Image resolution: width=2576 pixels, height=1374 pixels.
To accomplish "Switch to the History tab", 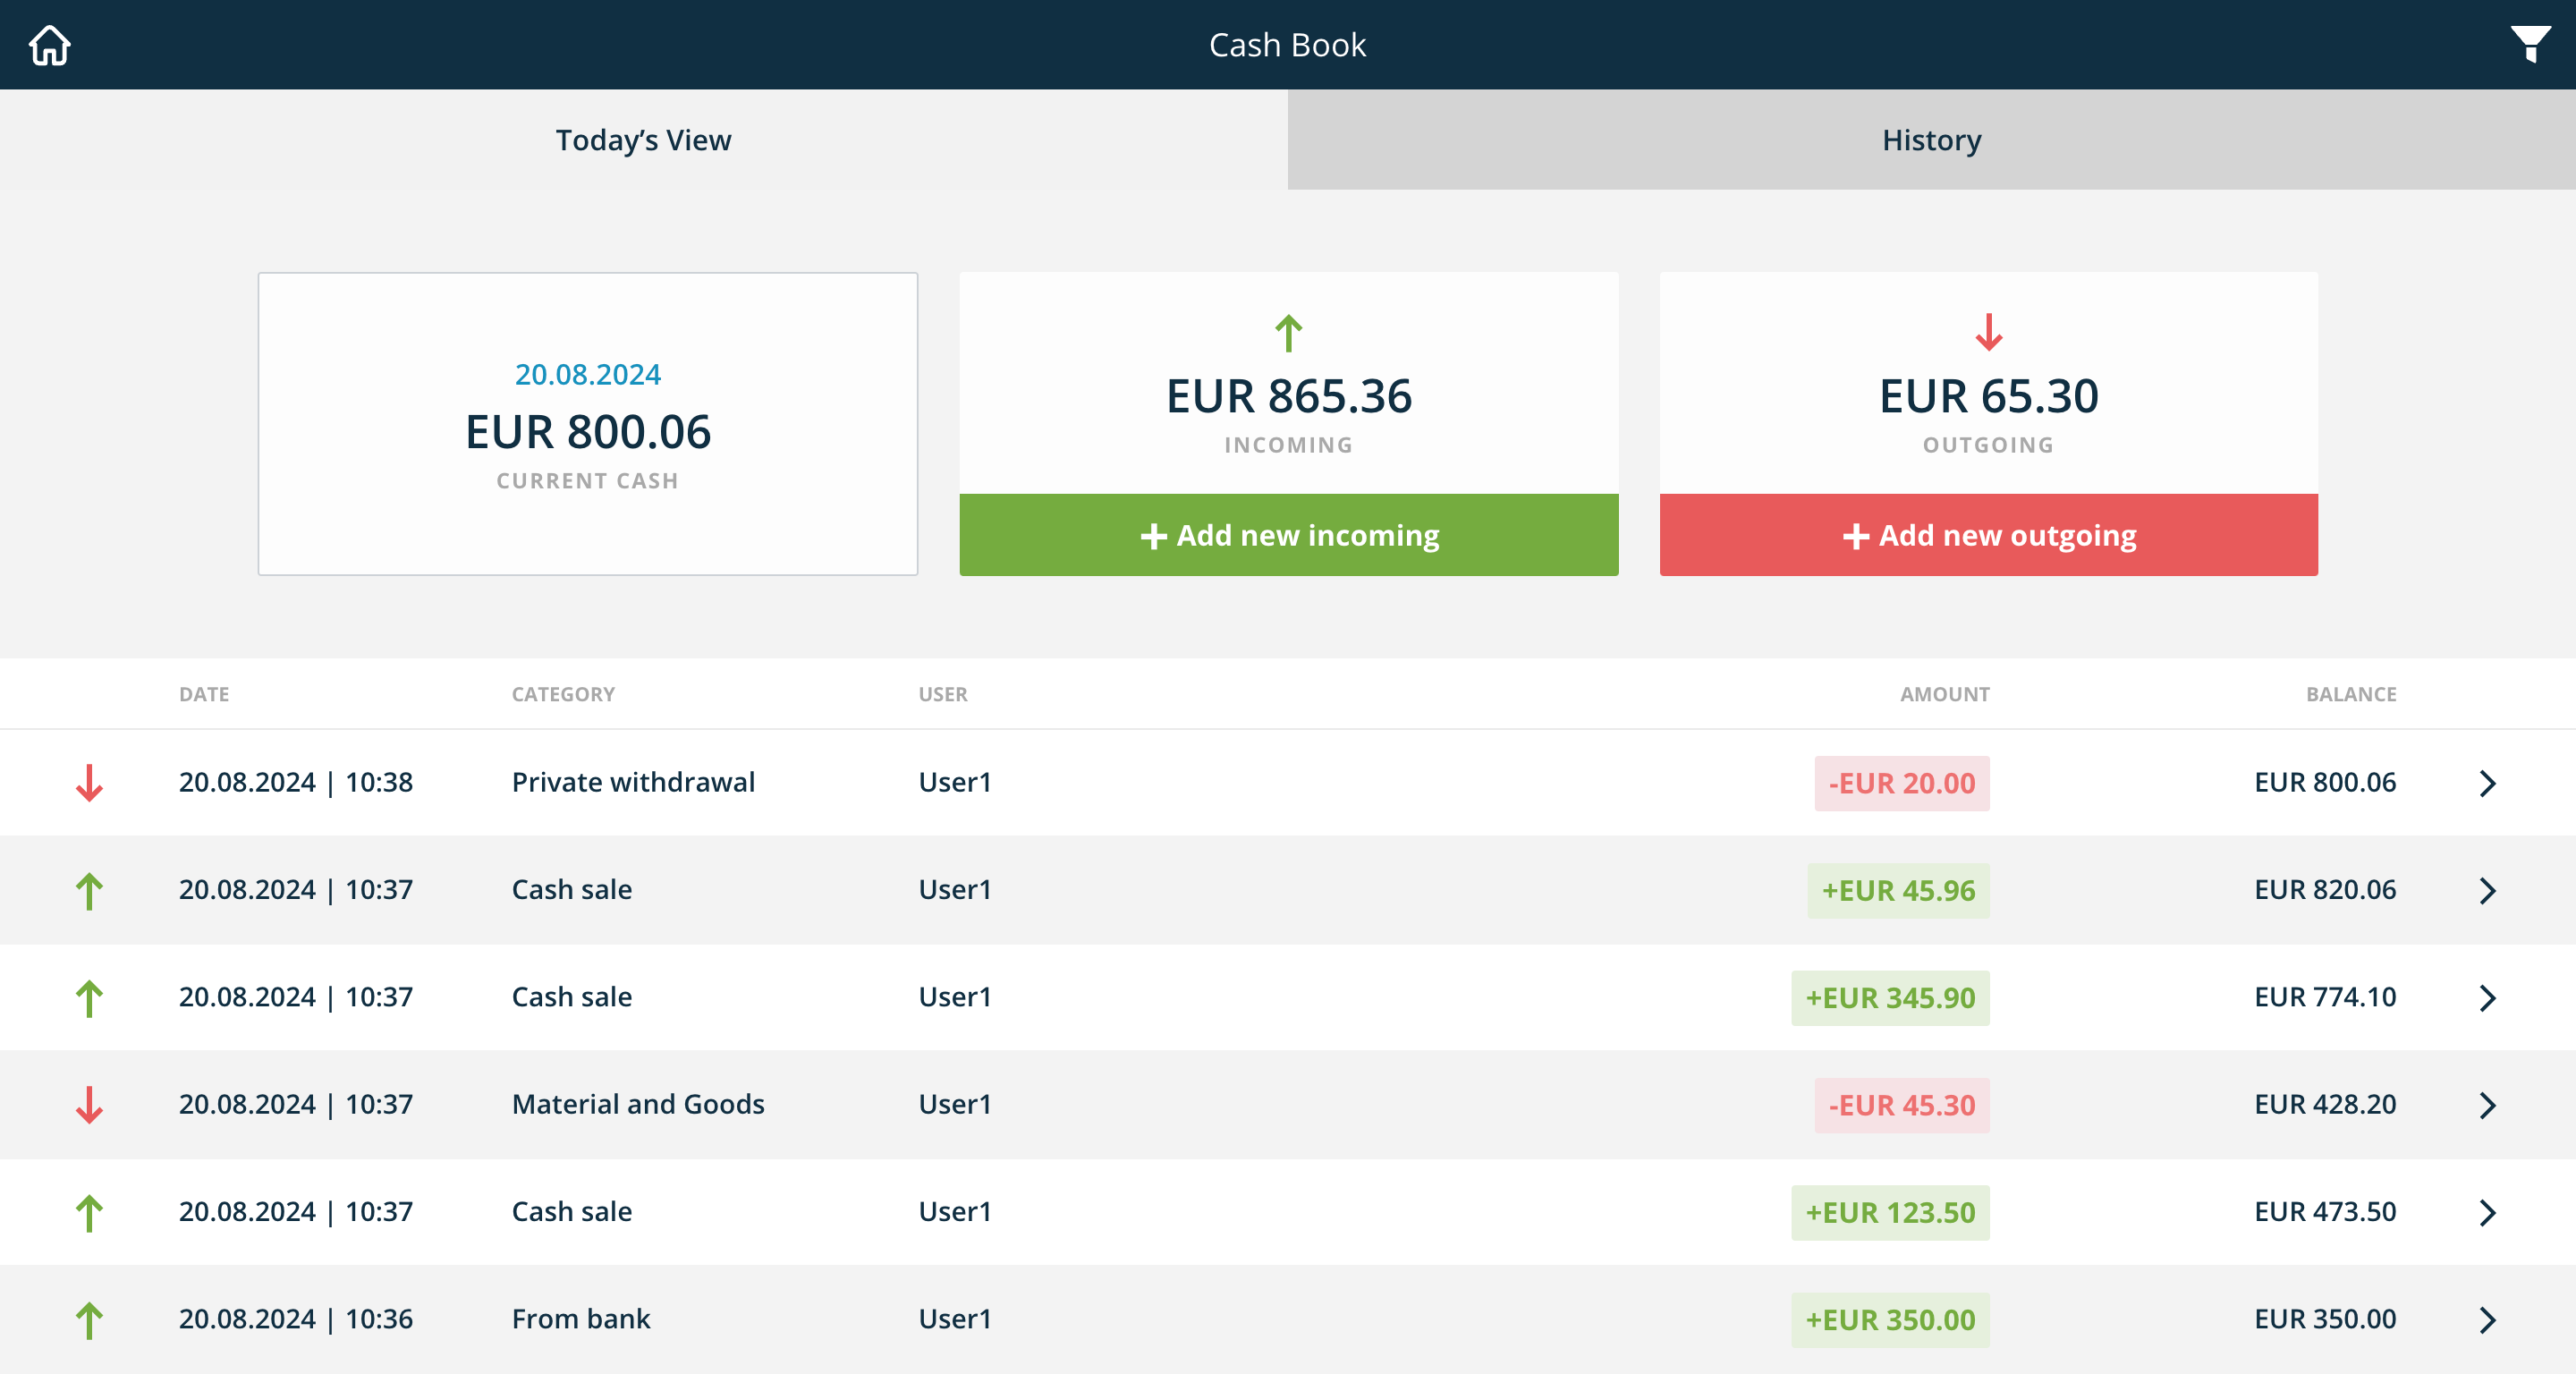I will click(x=1930, y=140).
